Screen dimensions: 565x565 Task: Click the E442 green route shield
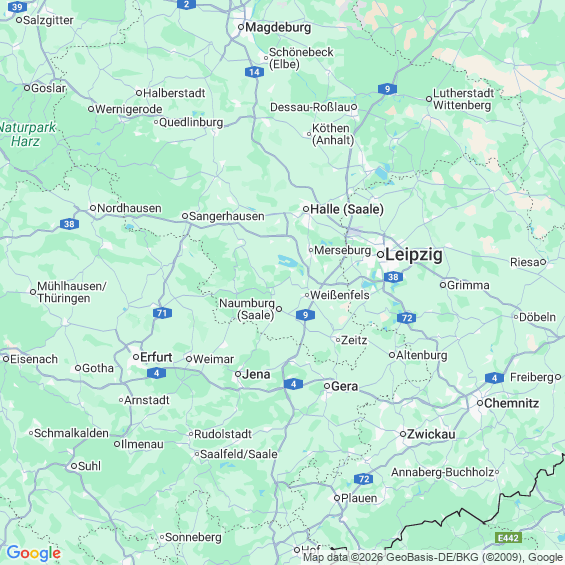[508, 538]
